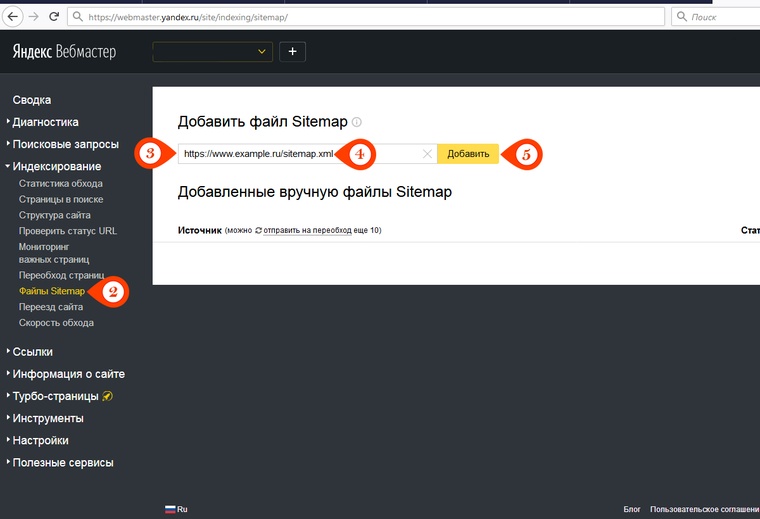This screenshot has width=760, height=519.
Task: Collapse the Индексирование section
Action: click(x=56, y=166)
